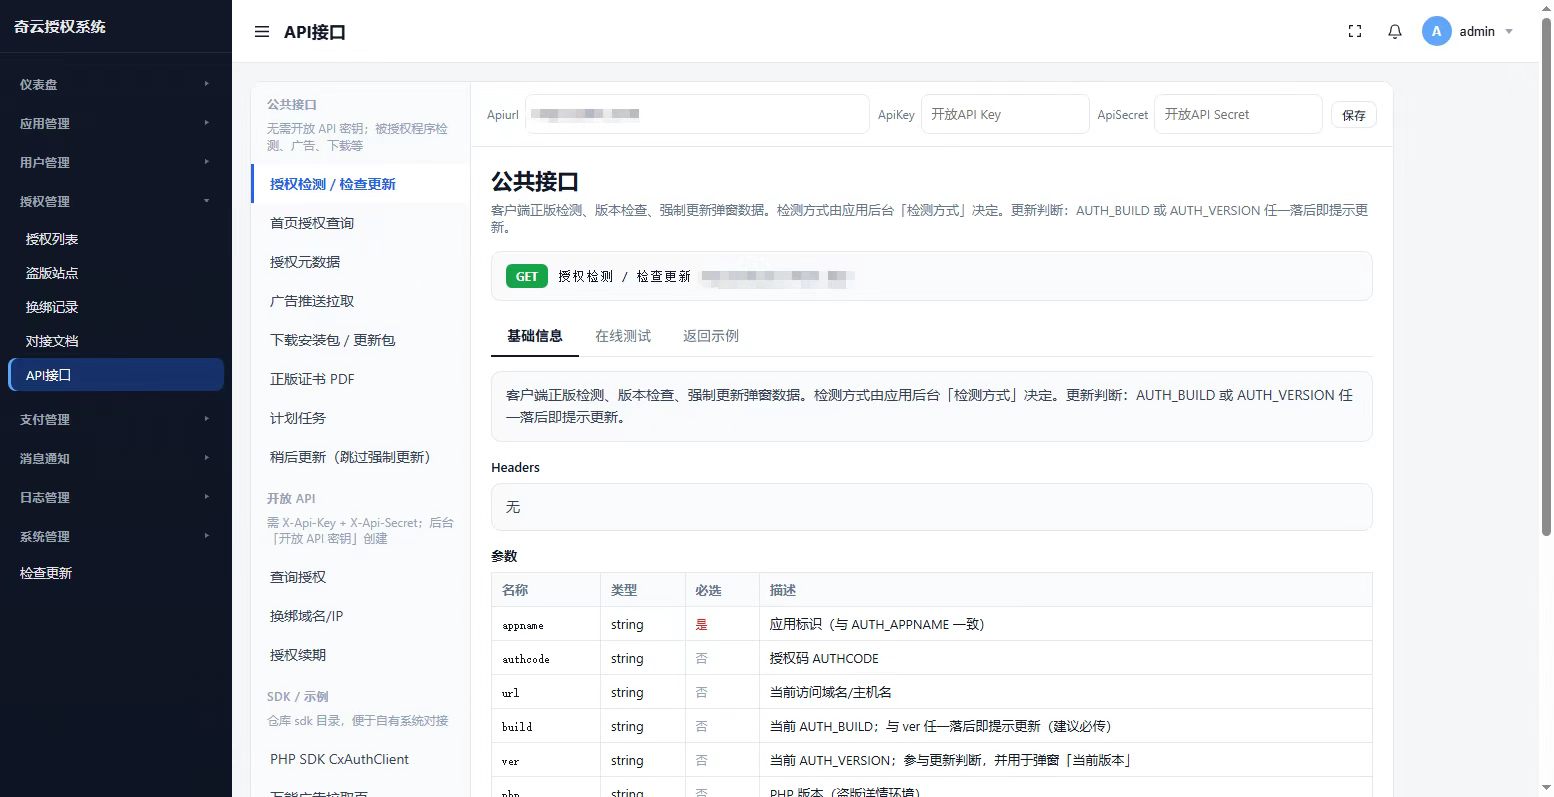Open the admin user dropdown
This screenshot has width=1554, height=797.
click(x=1468, y=31)
